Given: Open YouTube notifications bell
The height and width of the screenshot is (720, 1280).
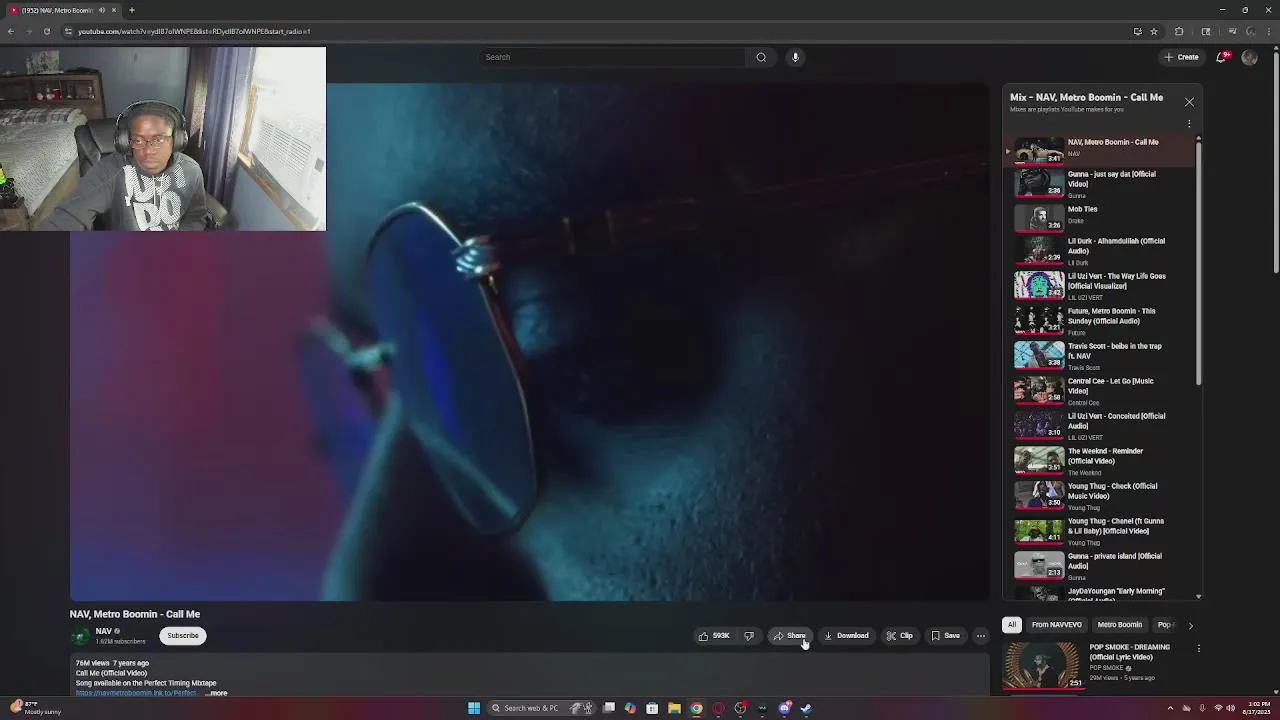Looking at the screenshot, I should coord(1221,57).
